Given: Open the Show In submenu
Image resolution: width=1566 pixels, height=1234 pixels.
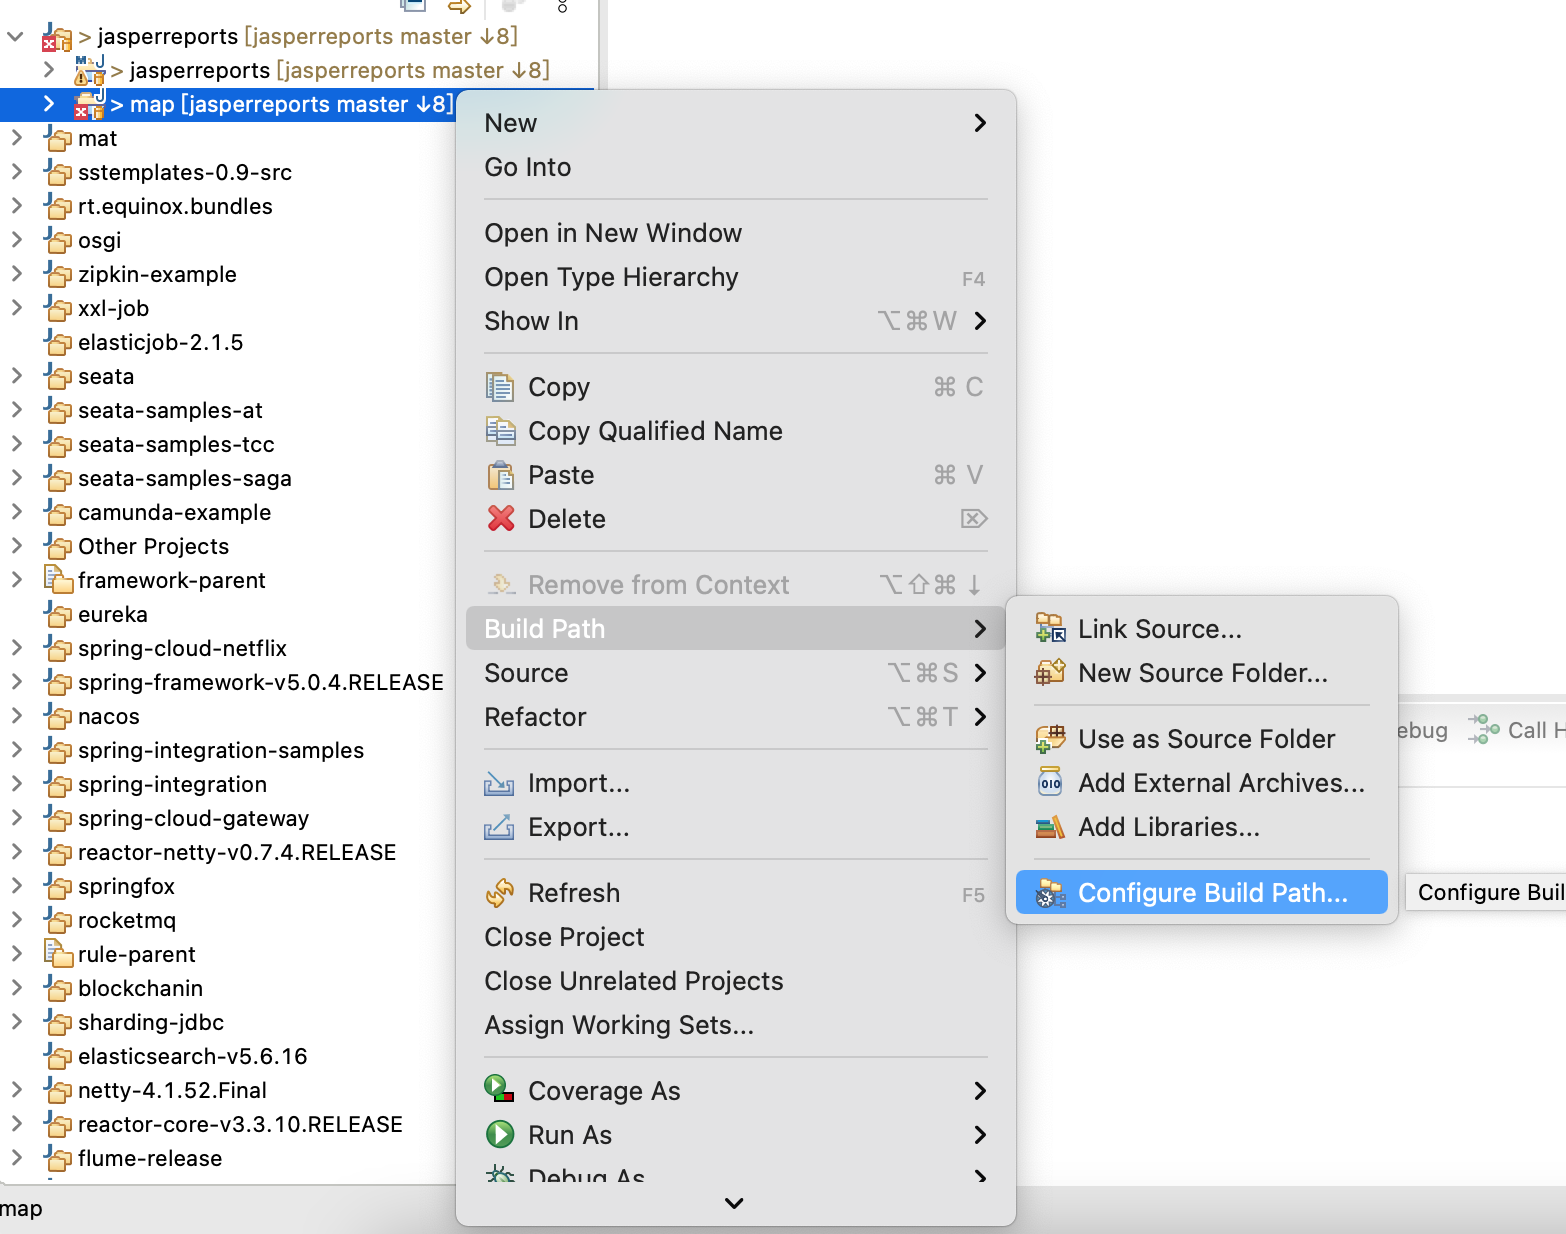Looking at the screenshot, I should pyautogui.click(x=736, y=321).
